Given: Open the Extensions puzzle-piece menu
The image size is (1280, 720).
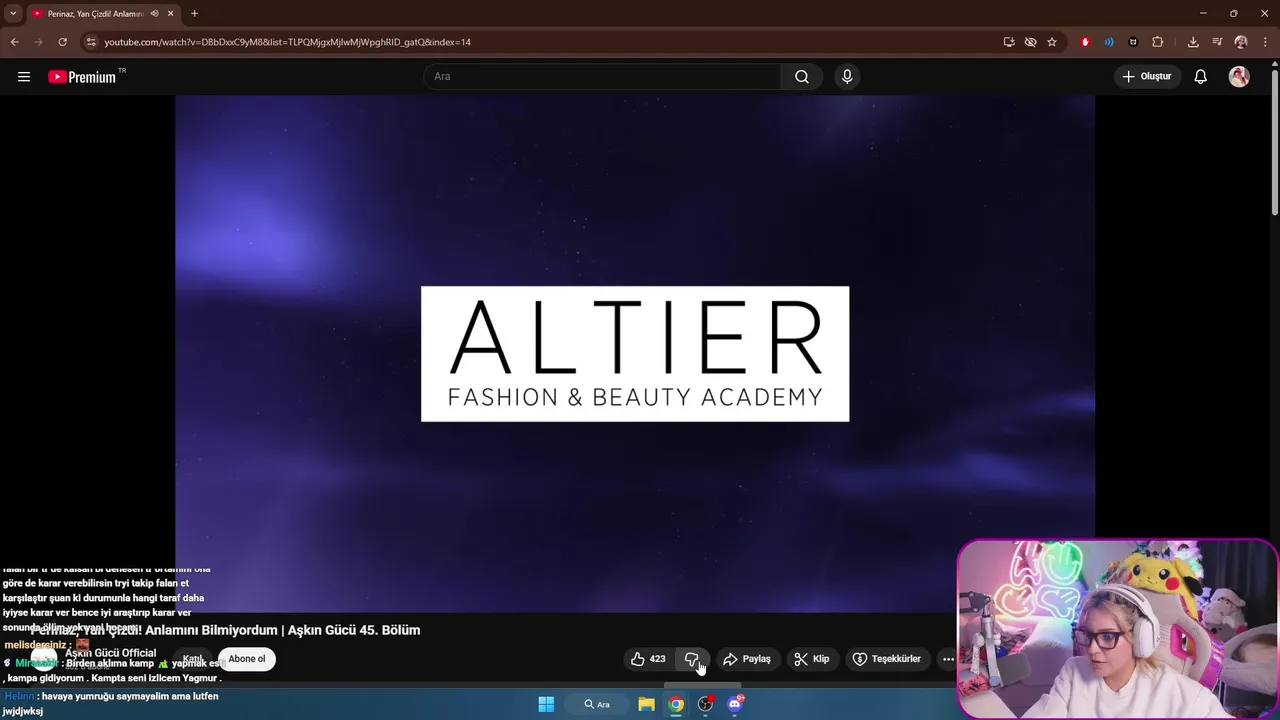Looking at the screenshot, I should [x=1158, y=42].
